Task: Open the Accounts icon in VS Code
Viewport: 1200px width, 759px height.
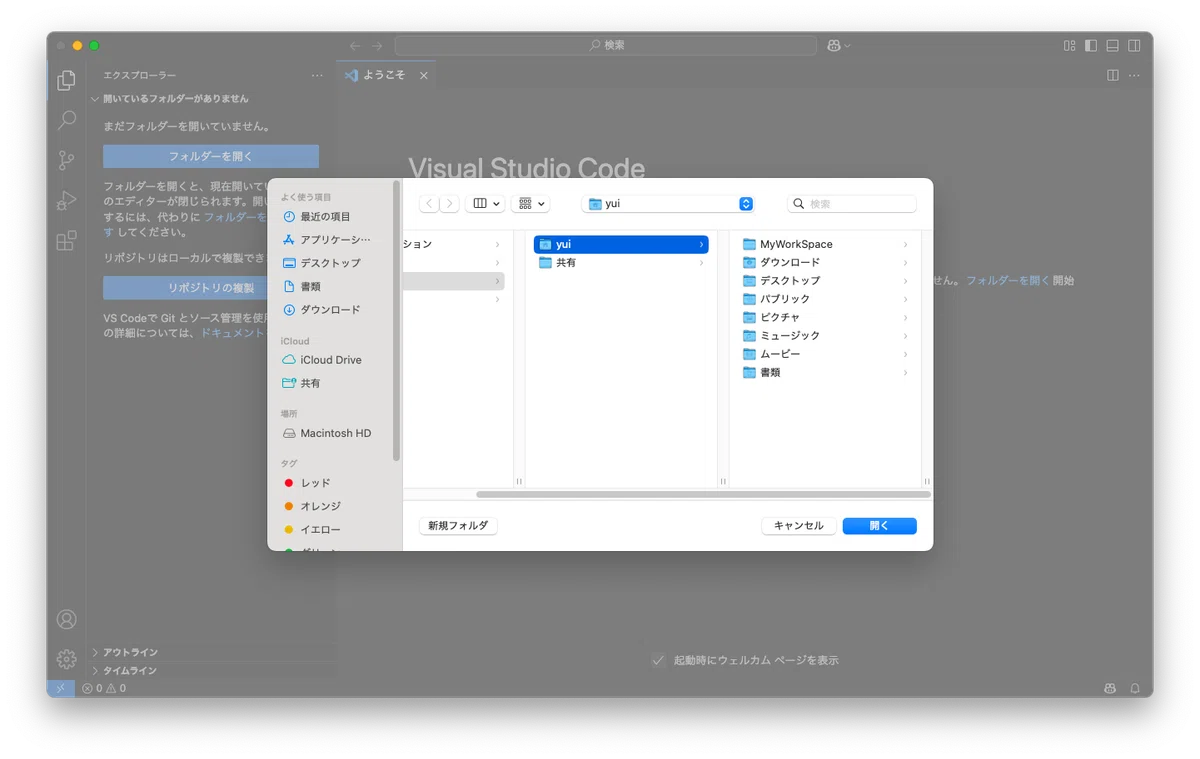Action: pyautogui.click(x=67, y=619)
